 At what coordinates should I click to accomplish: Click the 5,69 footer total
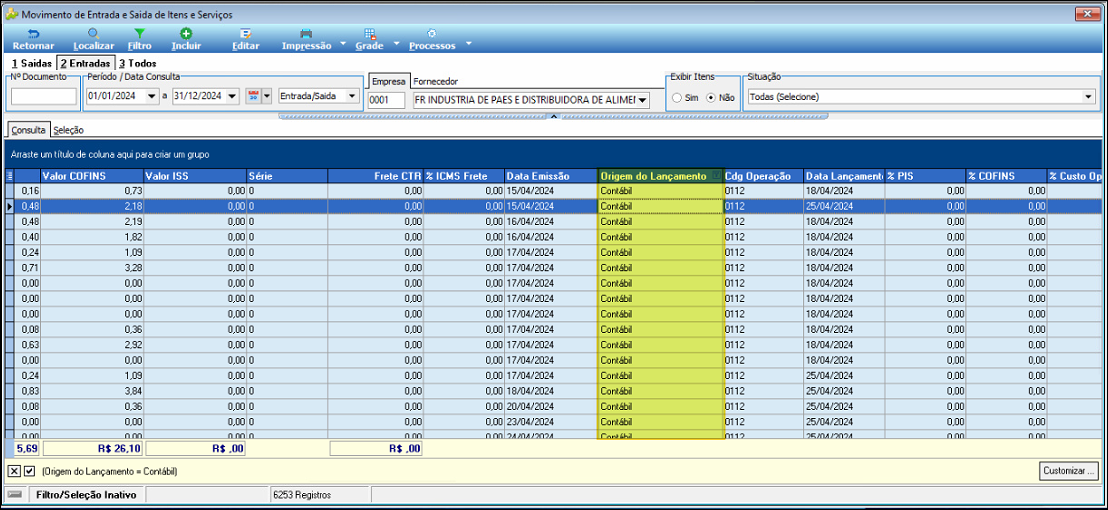(x=28, y=448)
